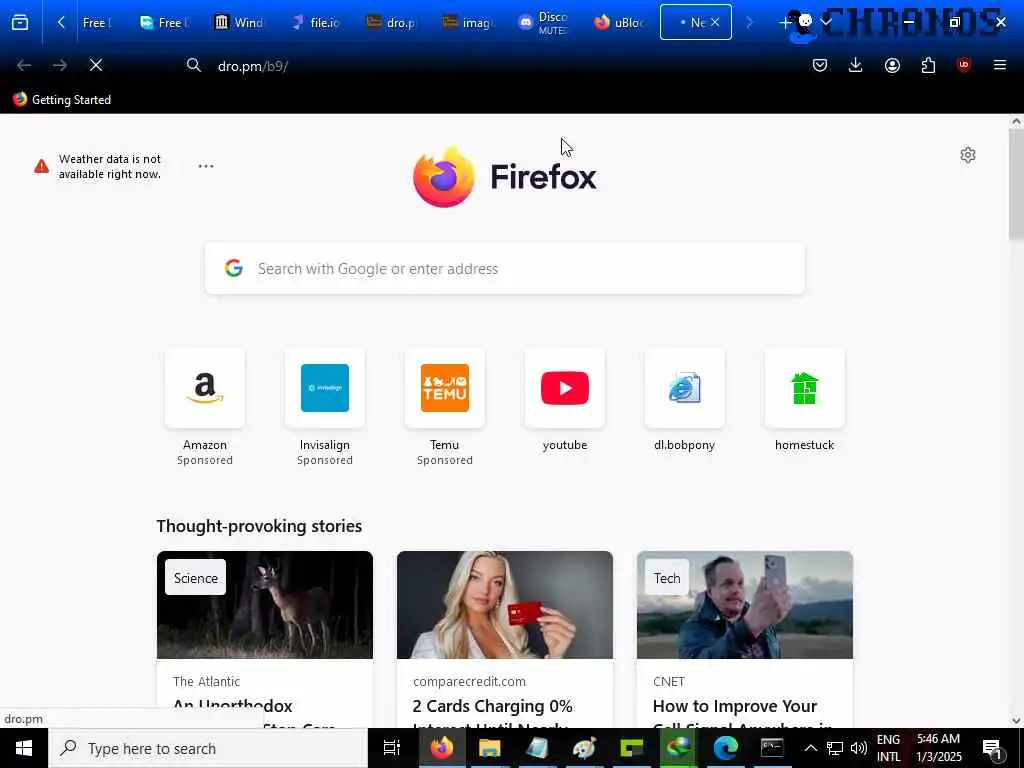
Task: Open The Atlantic story card
Action: point(264,639)
